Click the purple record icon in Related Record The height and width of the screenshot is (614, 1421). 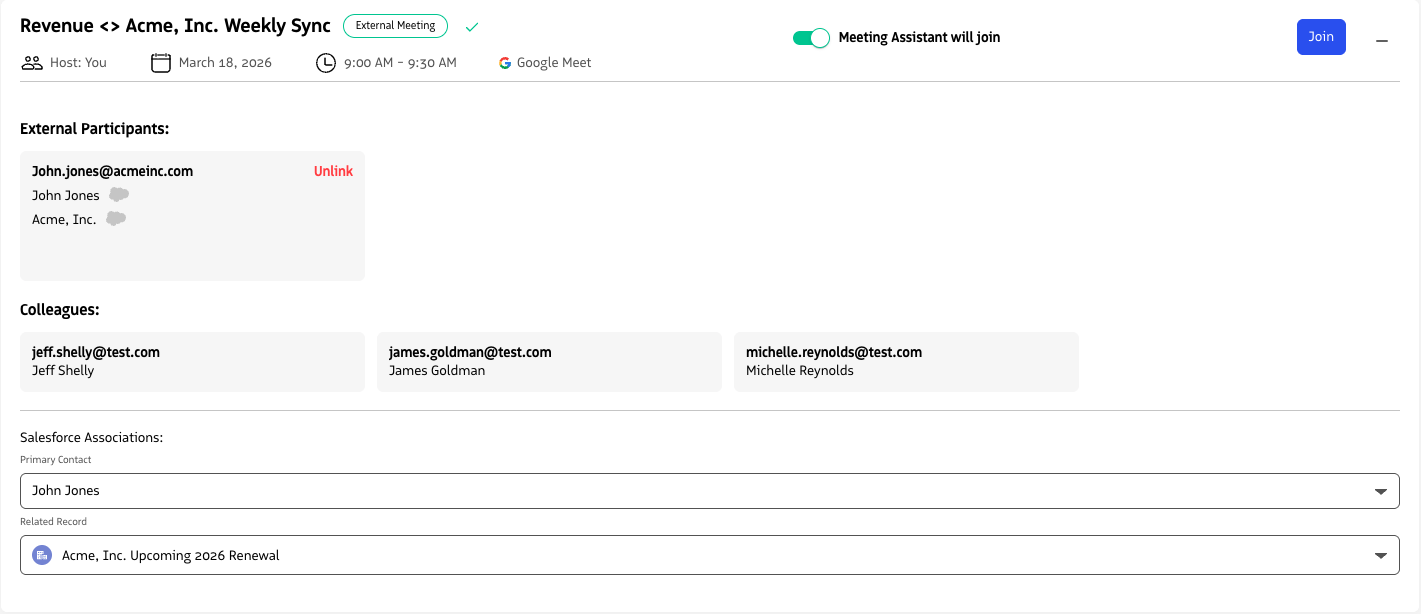(42, 555)
